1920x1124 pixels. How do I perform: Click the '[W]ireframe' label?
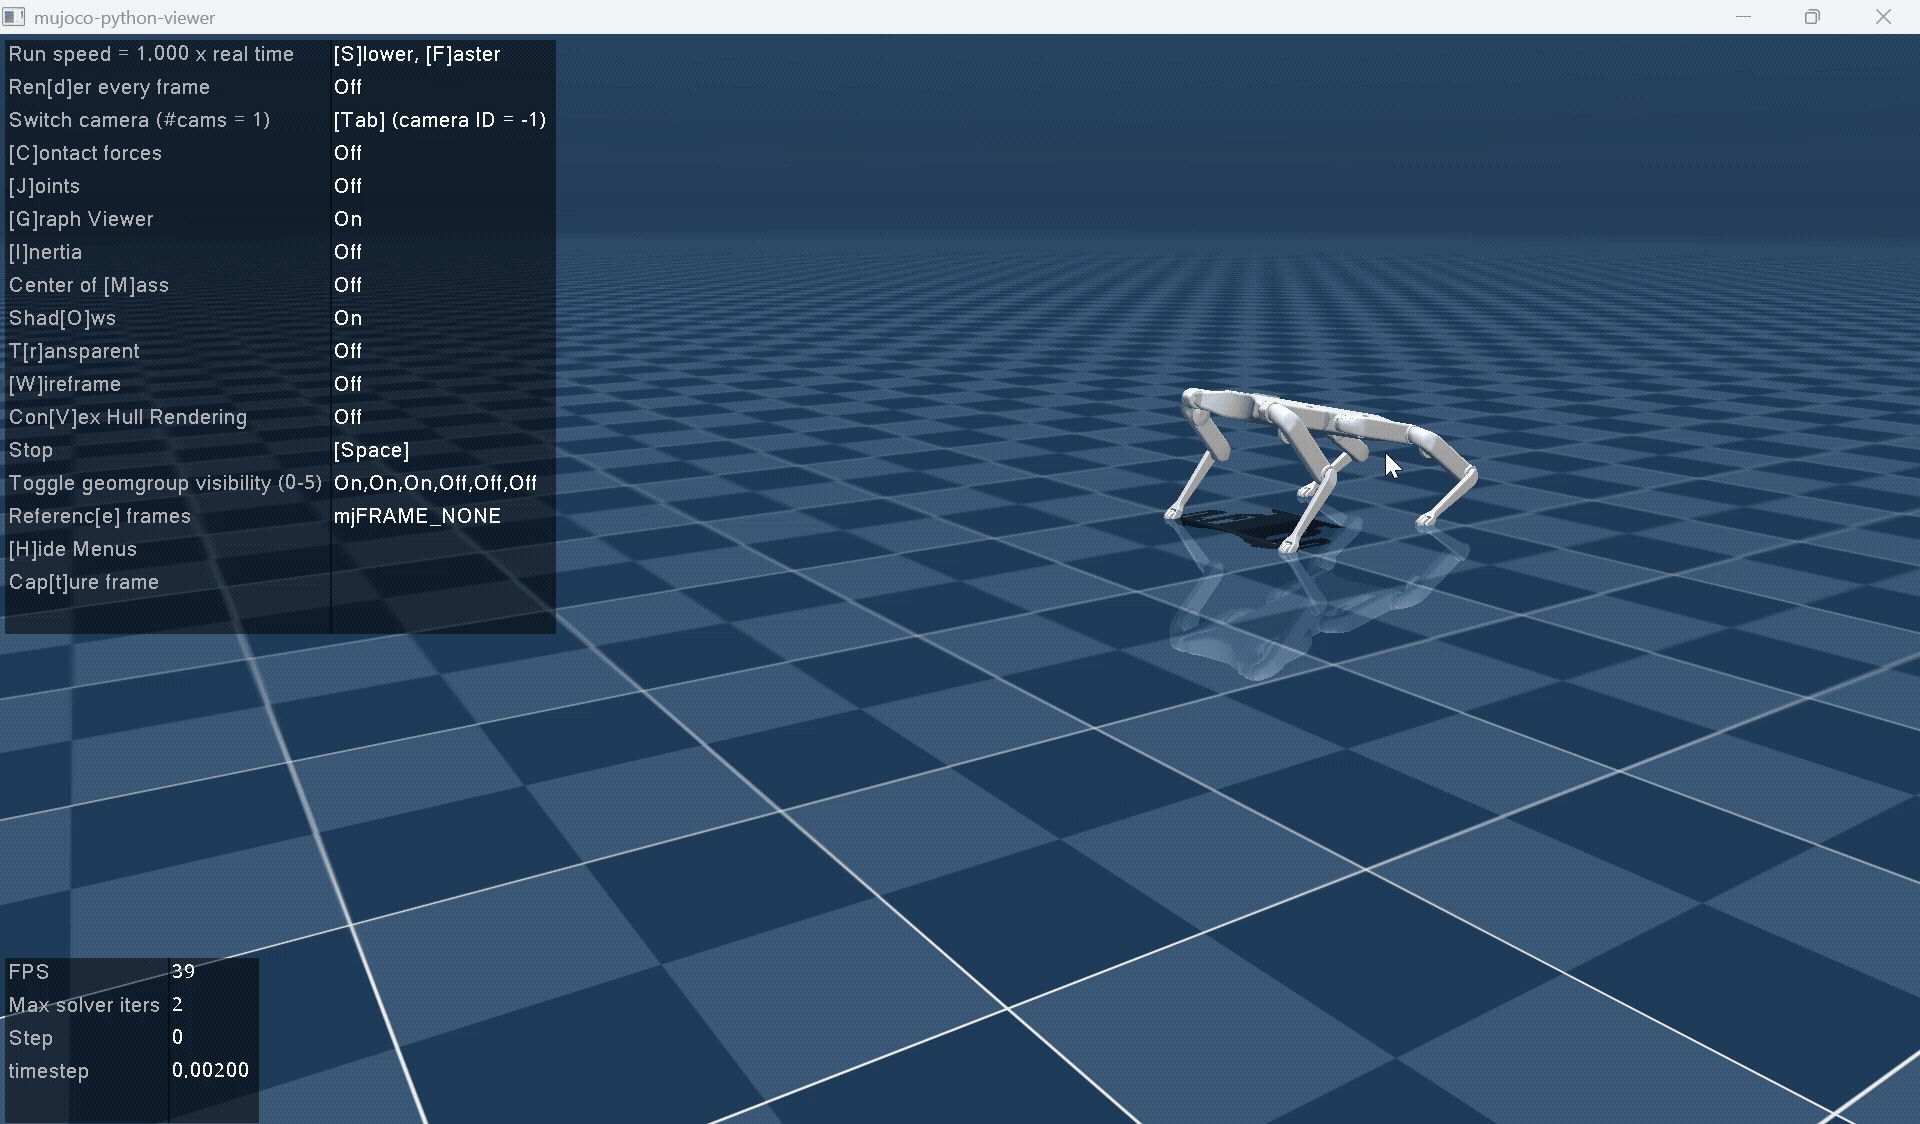(x=65, y=384)
